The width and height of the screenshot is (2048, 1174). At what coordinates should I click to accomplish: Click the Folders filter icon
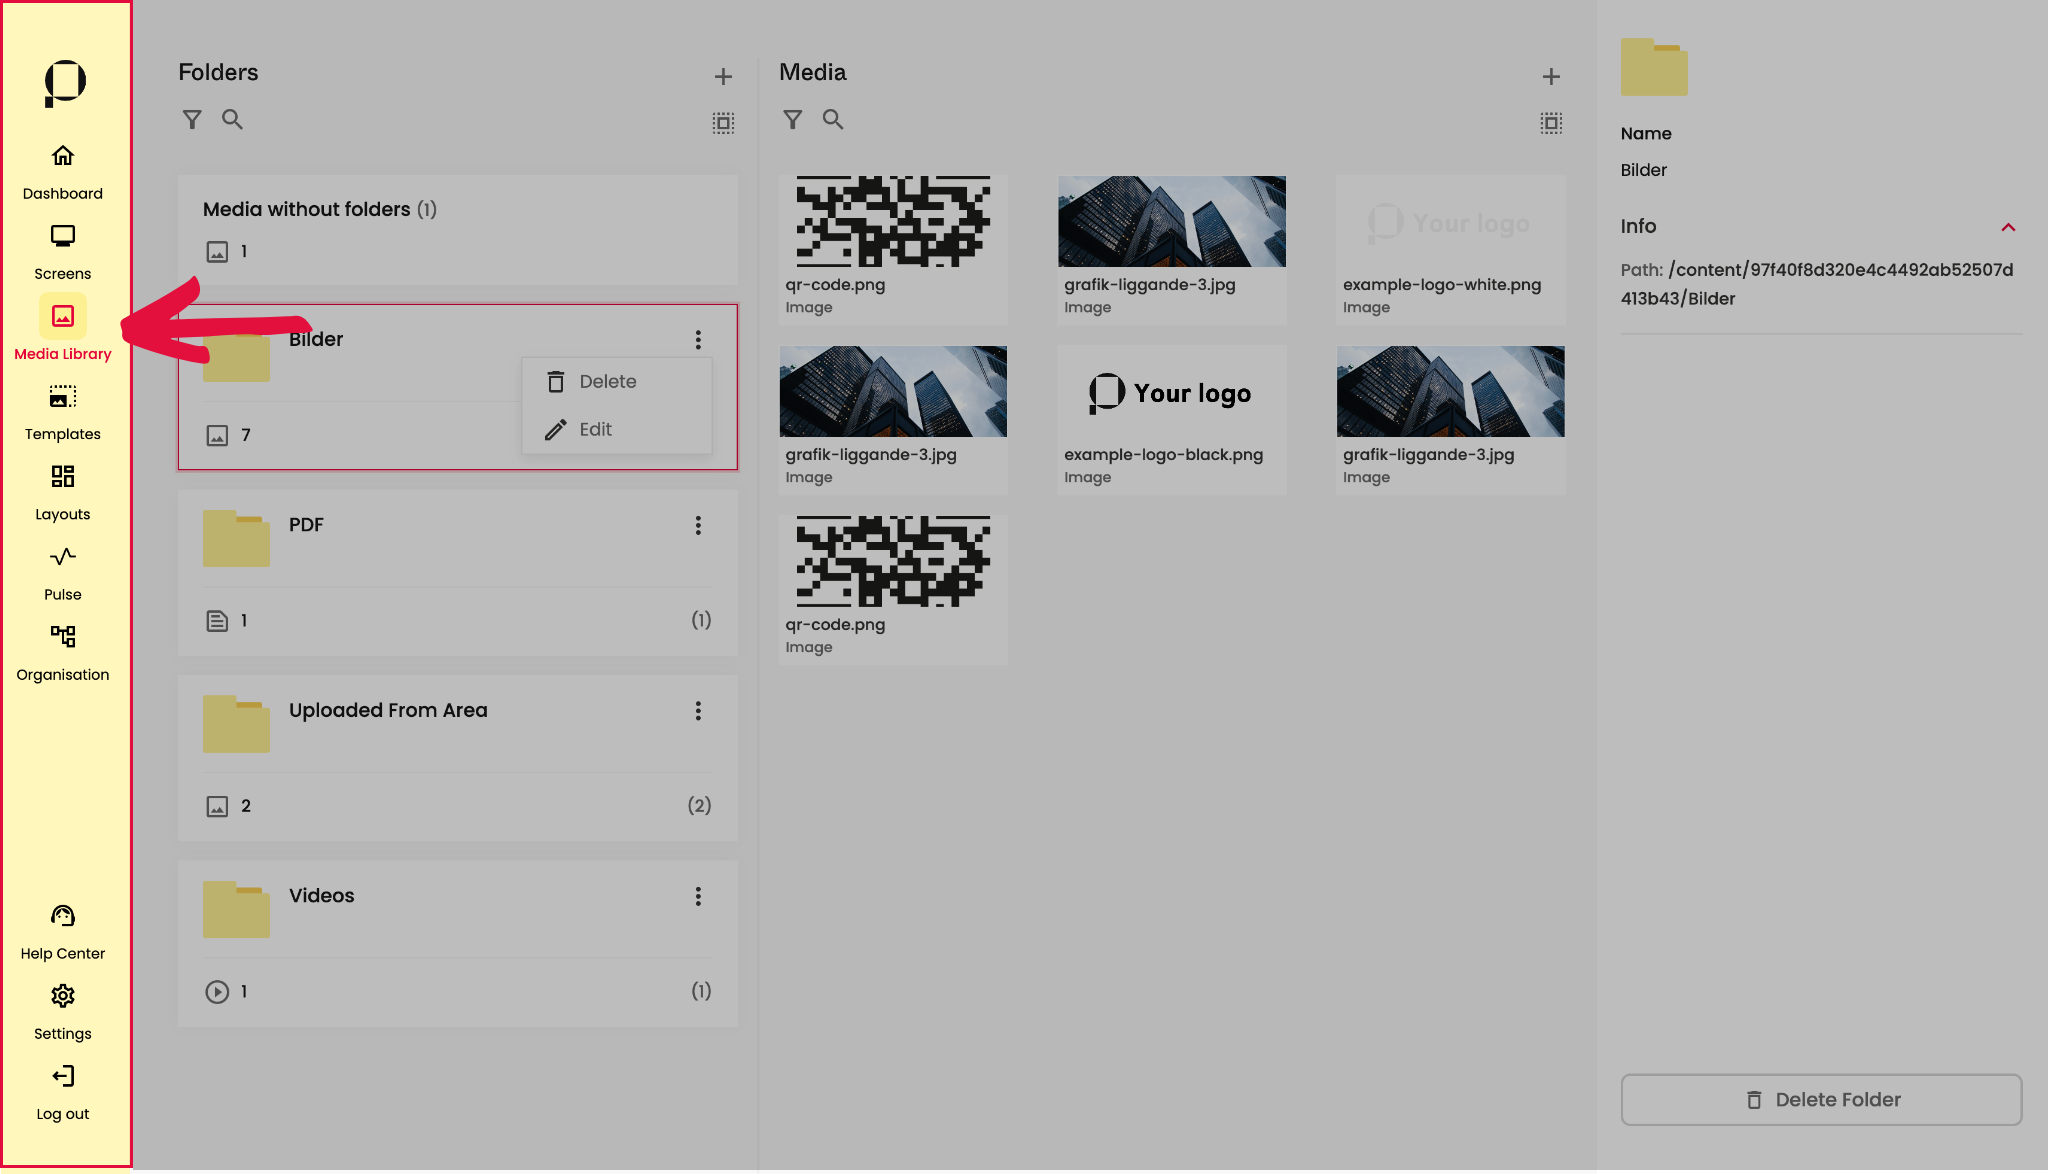coord(192,120)
